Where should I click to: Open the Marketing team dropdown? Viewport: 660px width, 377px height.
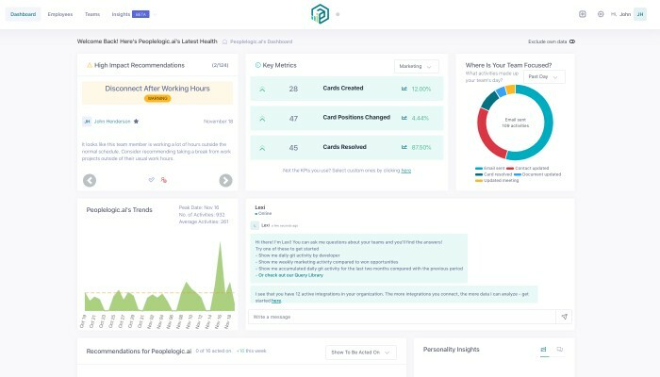coord(416,66)
